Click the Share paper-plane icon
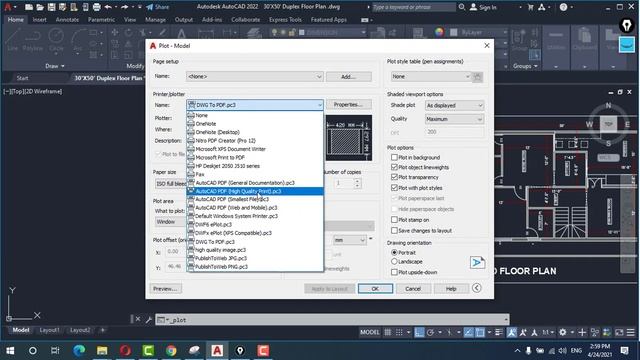Image resolution: width=640 pixels, height=360 pixels. (x=149, y=7)
